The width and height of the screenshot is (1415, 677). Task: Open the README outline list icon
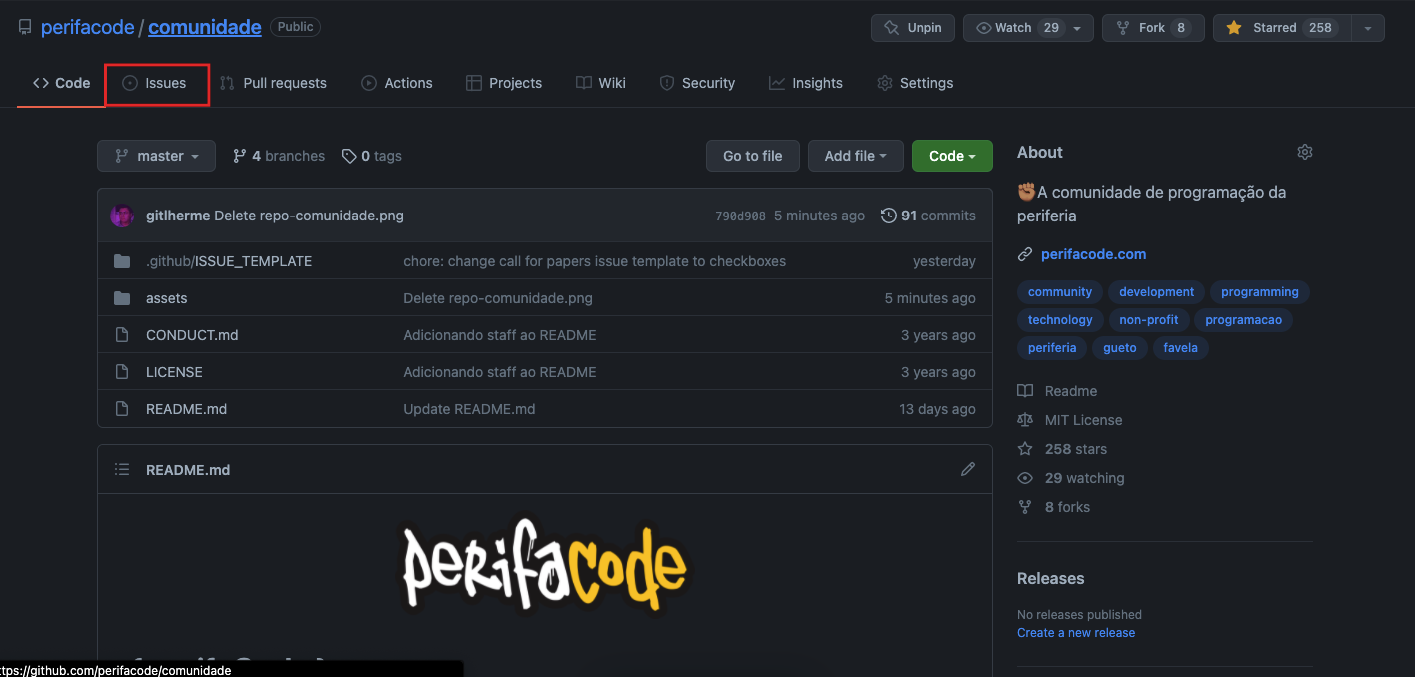[122, 469]
